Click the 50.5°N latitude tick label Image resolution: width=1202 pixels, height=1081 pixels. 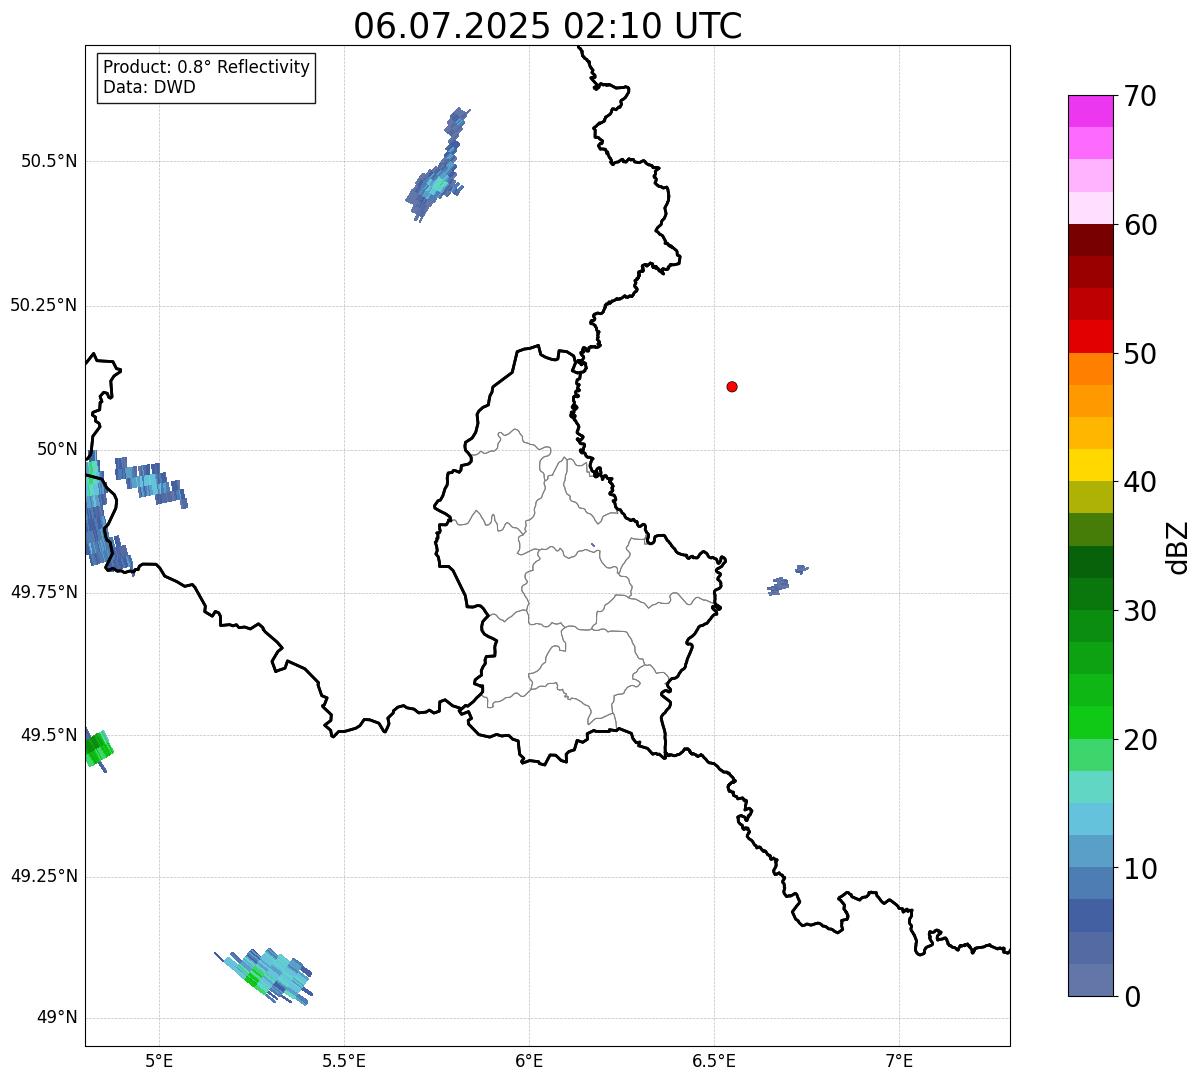click(x=49, y=162)
